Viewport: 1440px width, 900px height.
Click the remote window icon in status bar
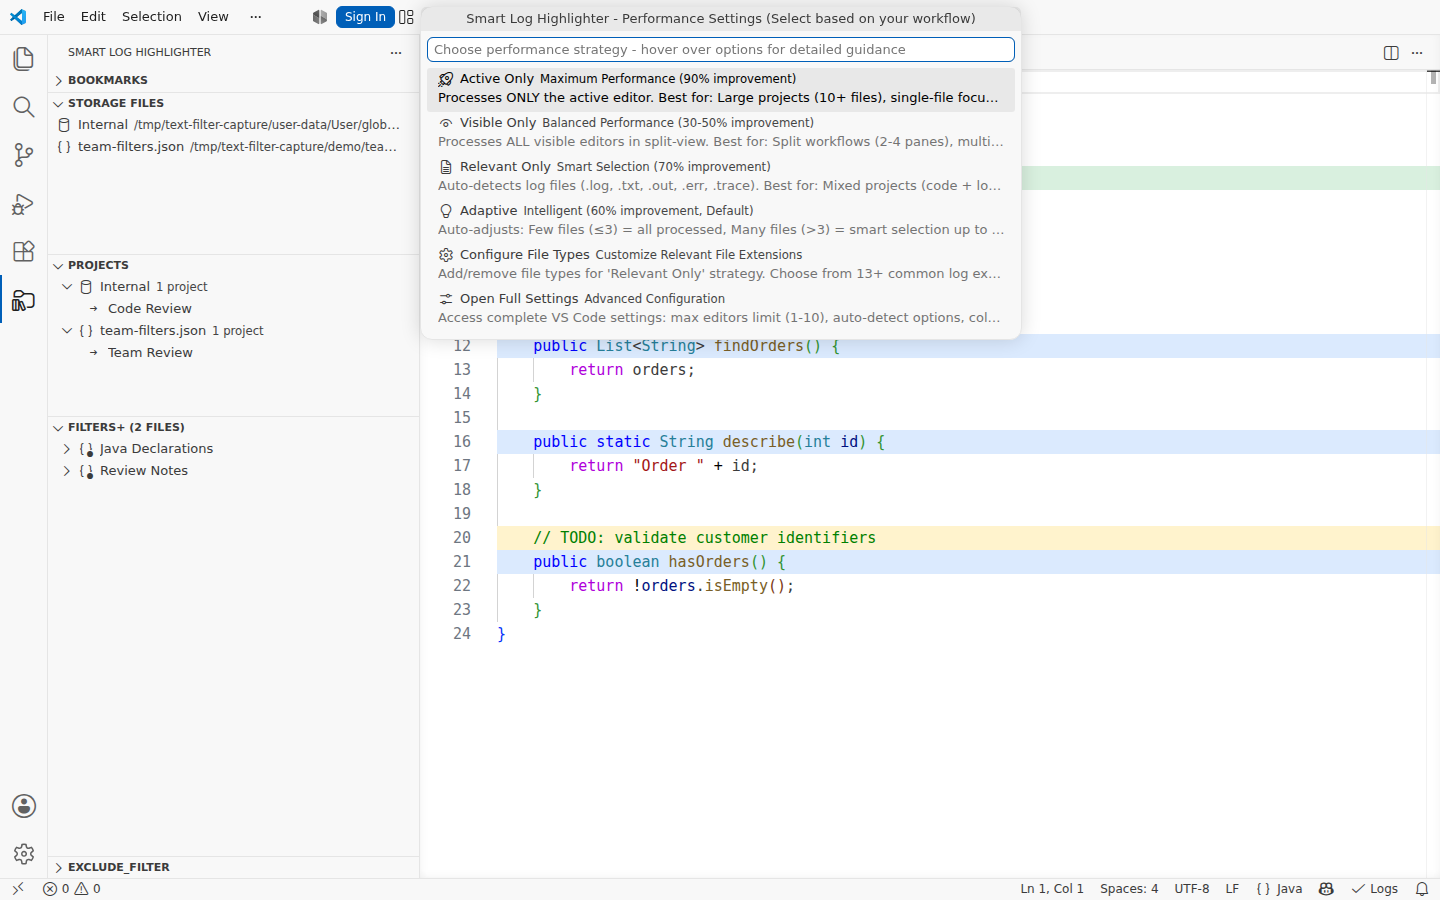[x=18, y=889]
